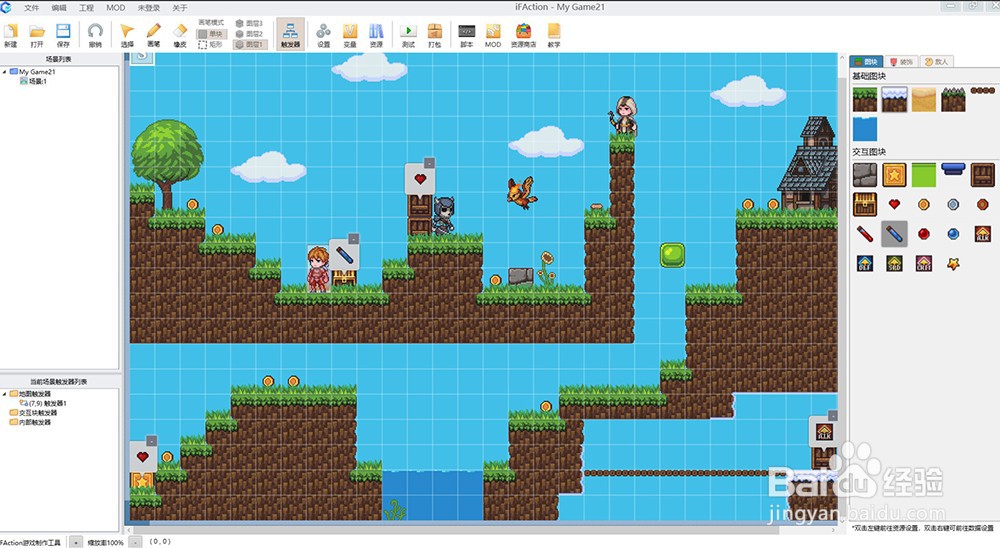Screen dimensions: 1000x548
Task: Pick the ATK upgrade tile
Action: pos(983,233)
